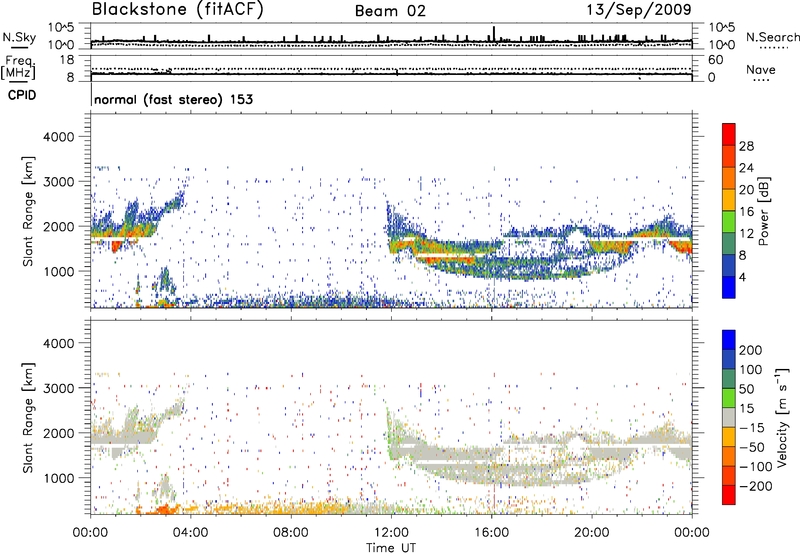The width and height of the screenshot is (800, 554).
Task: Click the N.Search dotted legend label
Action: click(772, 37)
